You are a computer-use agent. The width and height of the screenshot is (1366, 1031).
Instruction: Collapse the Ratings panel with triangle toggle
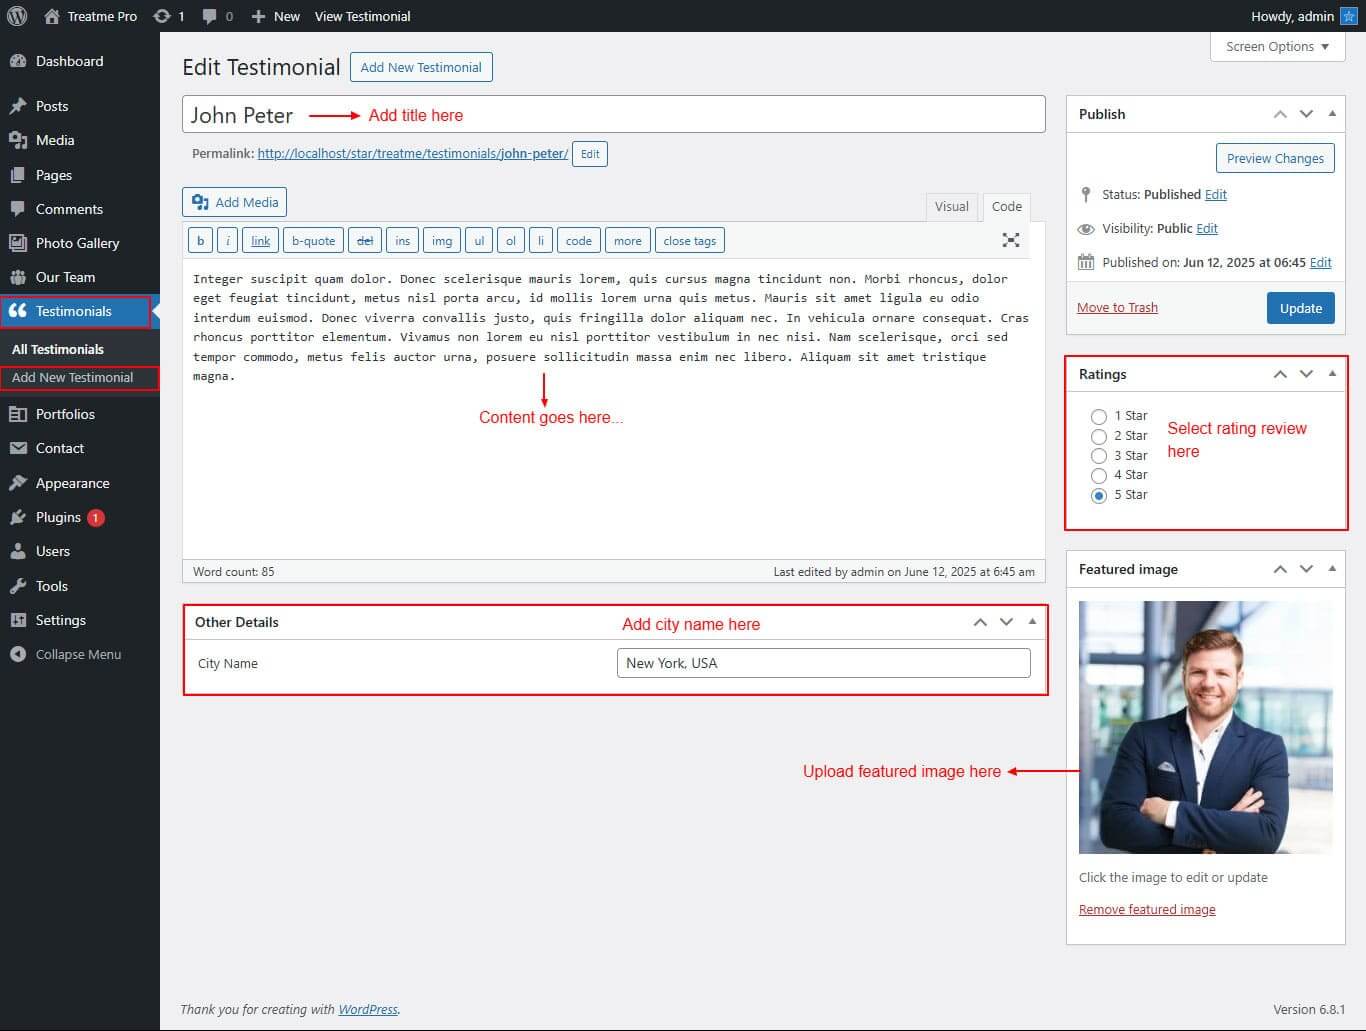[1332, 373]
